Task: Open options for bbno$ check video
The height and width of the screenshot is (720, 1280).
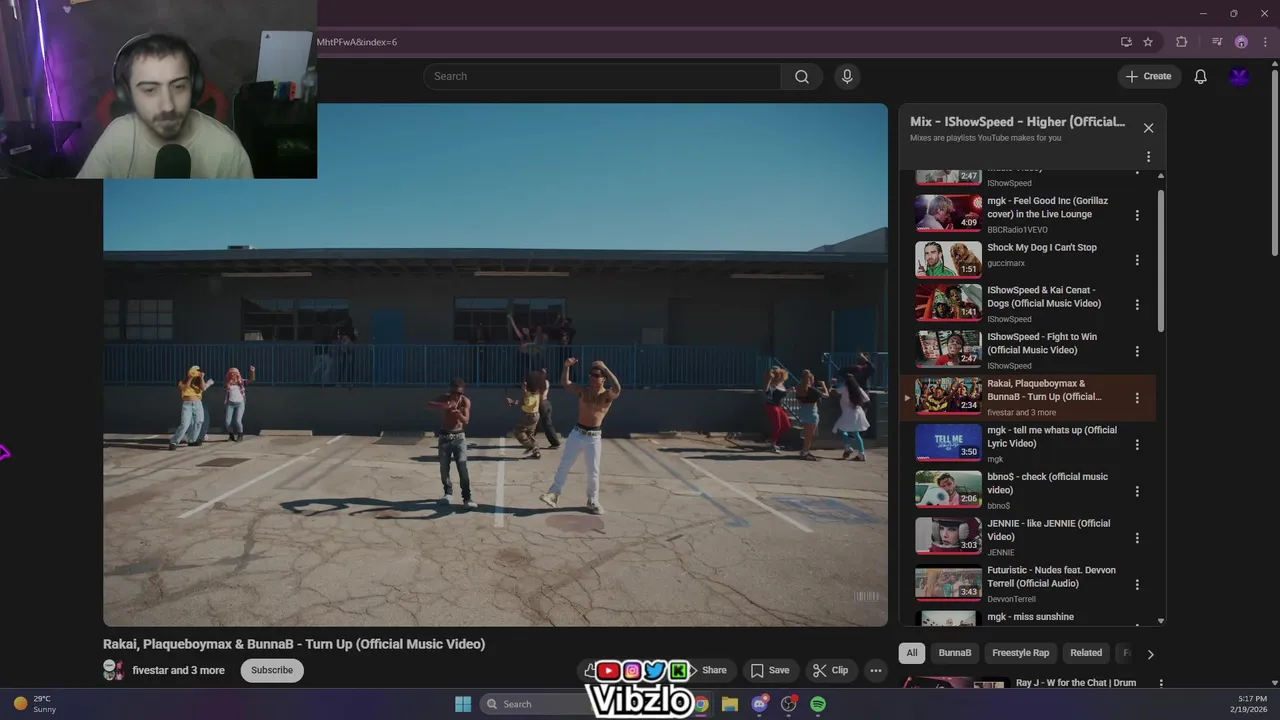Action: click(1137, 491)
